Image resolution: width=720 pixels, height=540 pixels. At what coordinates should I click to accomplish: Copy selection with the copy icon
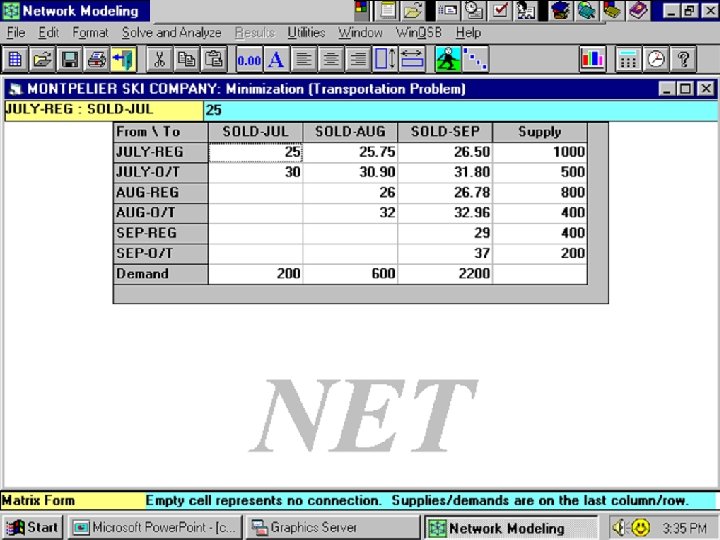point(186,59)
